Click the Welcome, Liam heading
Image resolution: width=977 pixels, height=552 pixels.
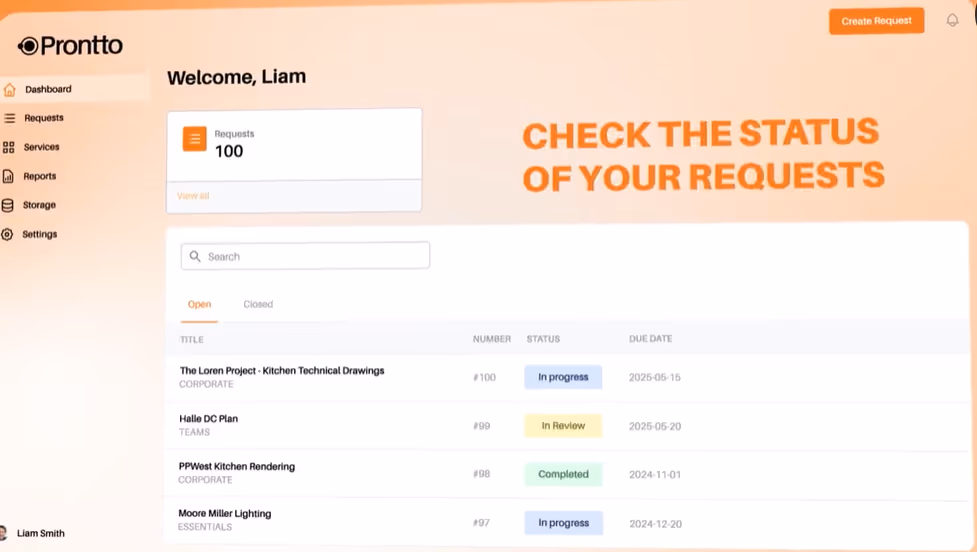point(237,77)
